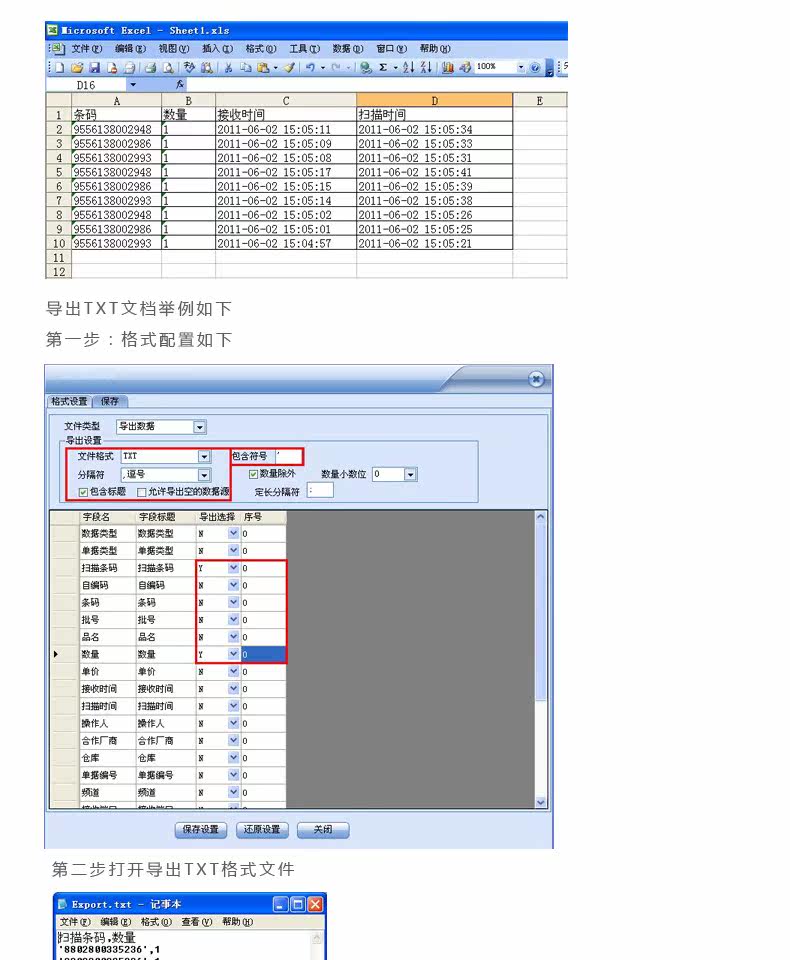
Task: Open the 数量小数位 dropdown
Action: pyautogui.click(x=410, y=474)
